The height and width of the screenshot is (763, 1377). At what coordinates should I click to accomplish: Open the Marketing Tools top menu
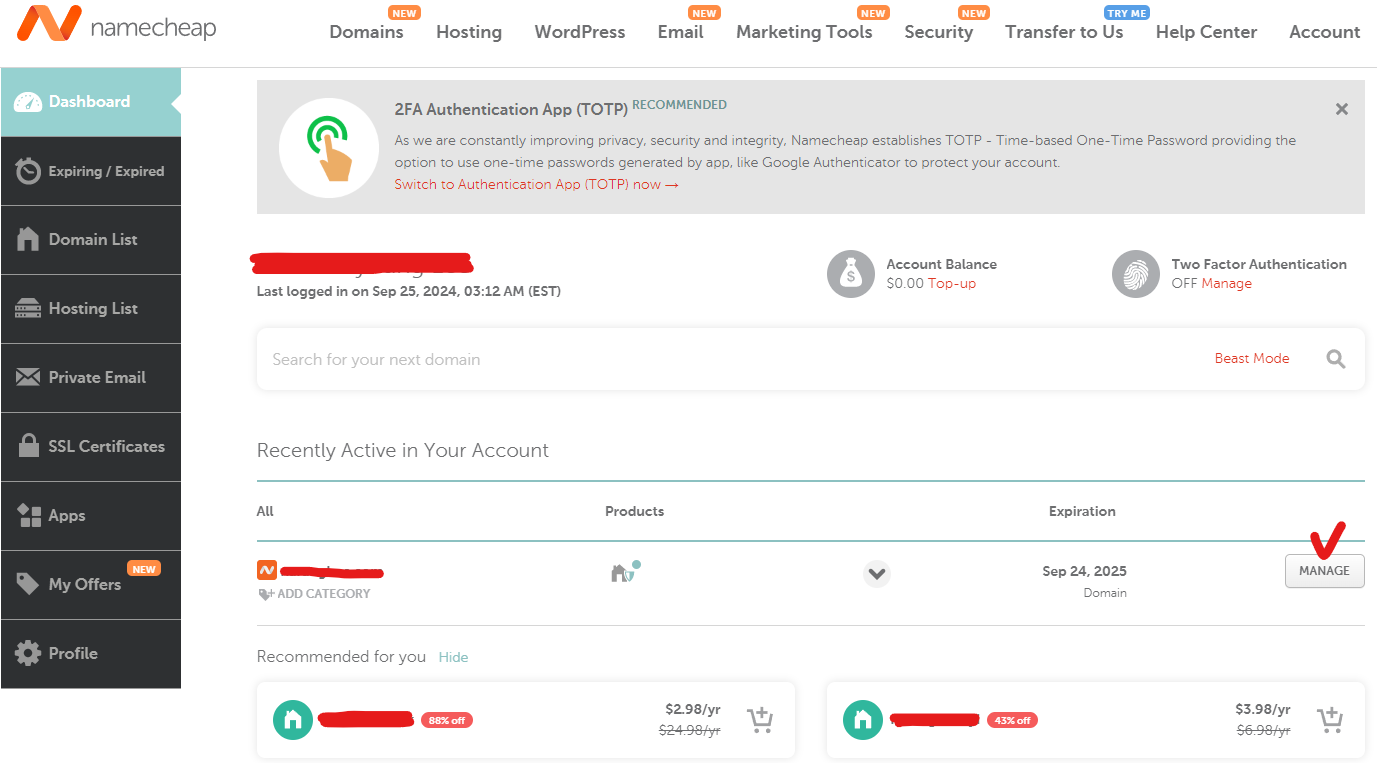[x=804, y=32]
